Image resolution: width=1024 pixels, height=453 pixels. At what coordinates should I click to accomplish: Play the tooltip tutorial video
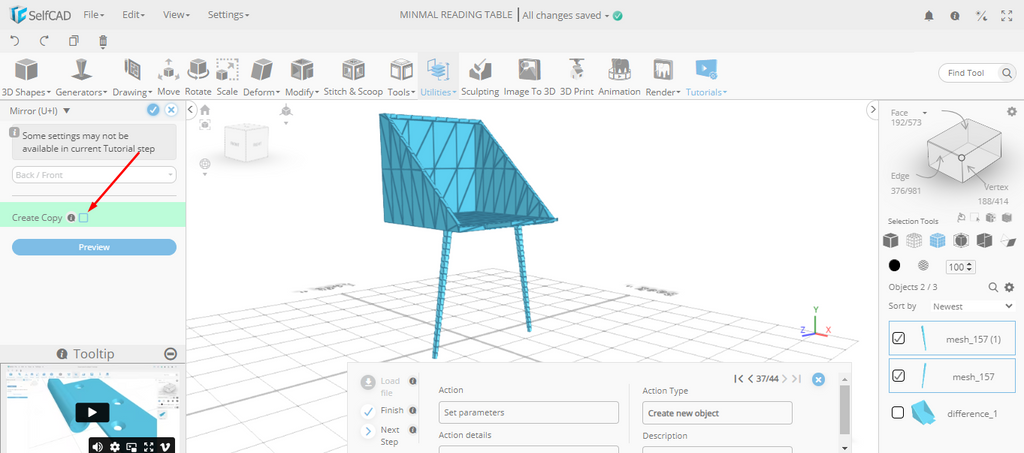pos(91,412)
